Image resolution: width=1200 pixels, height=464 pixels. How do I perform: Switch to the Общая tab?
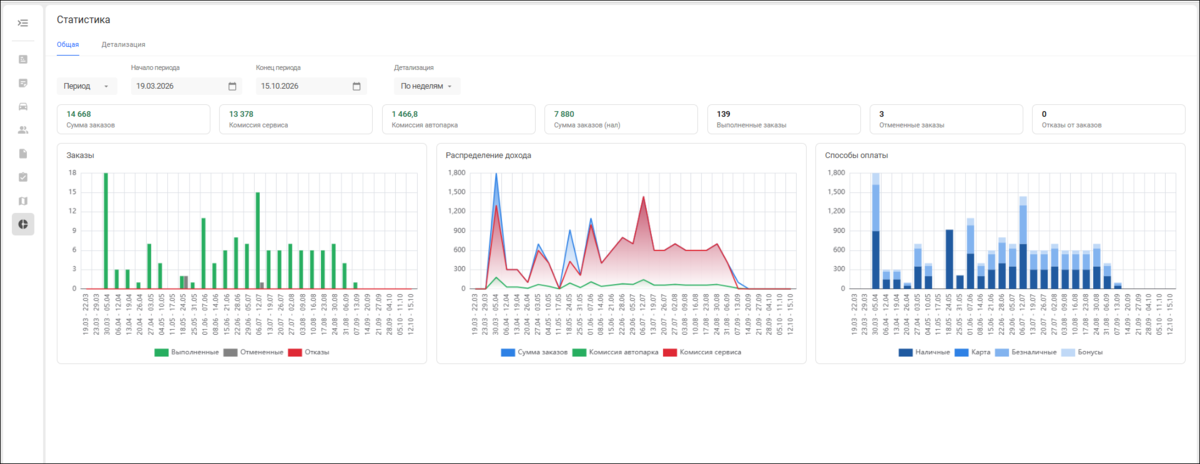pyautogui.click(x=67, y=44)
